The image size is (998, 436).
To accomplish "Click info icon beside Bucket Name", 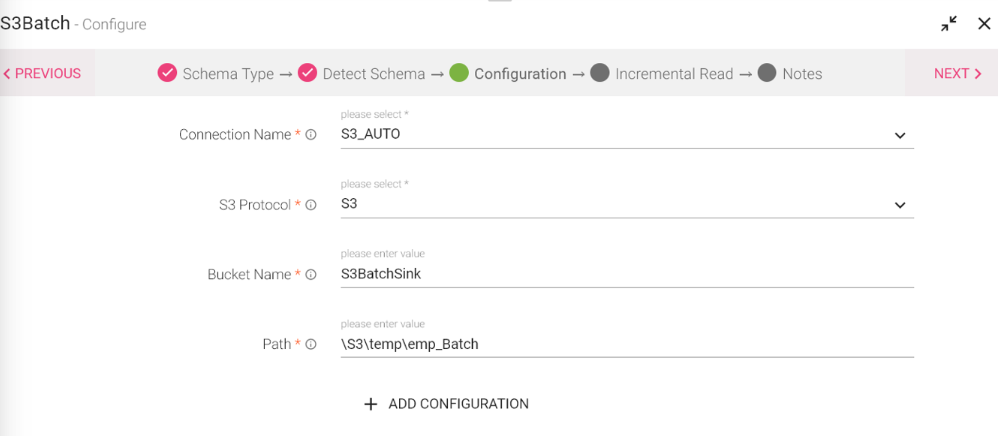I will pos(311,275).
